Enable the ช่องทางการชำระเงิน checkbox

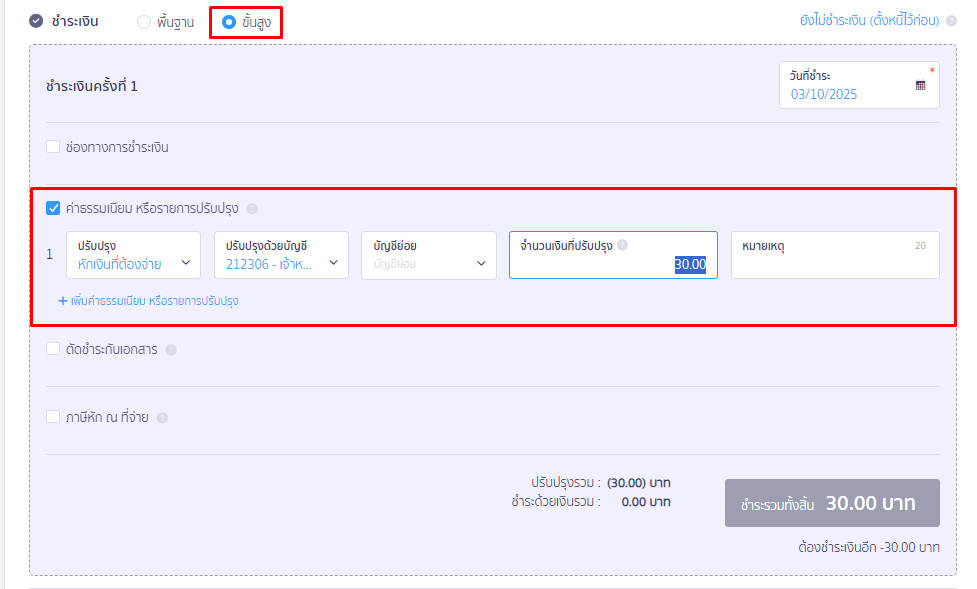[53, 147]
